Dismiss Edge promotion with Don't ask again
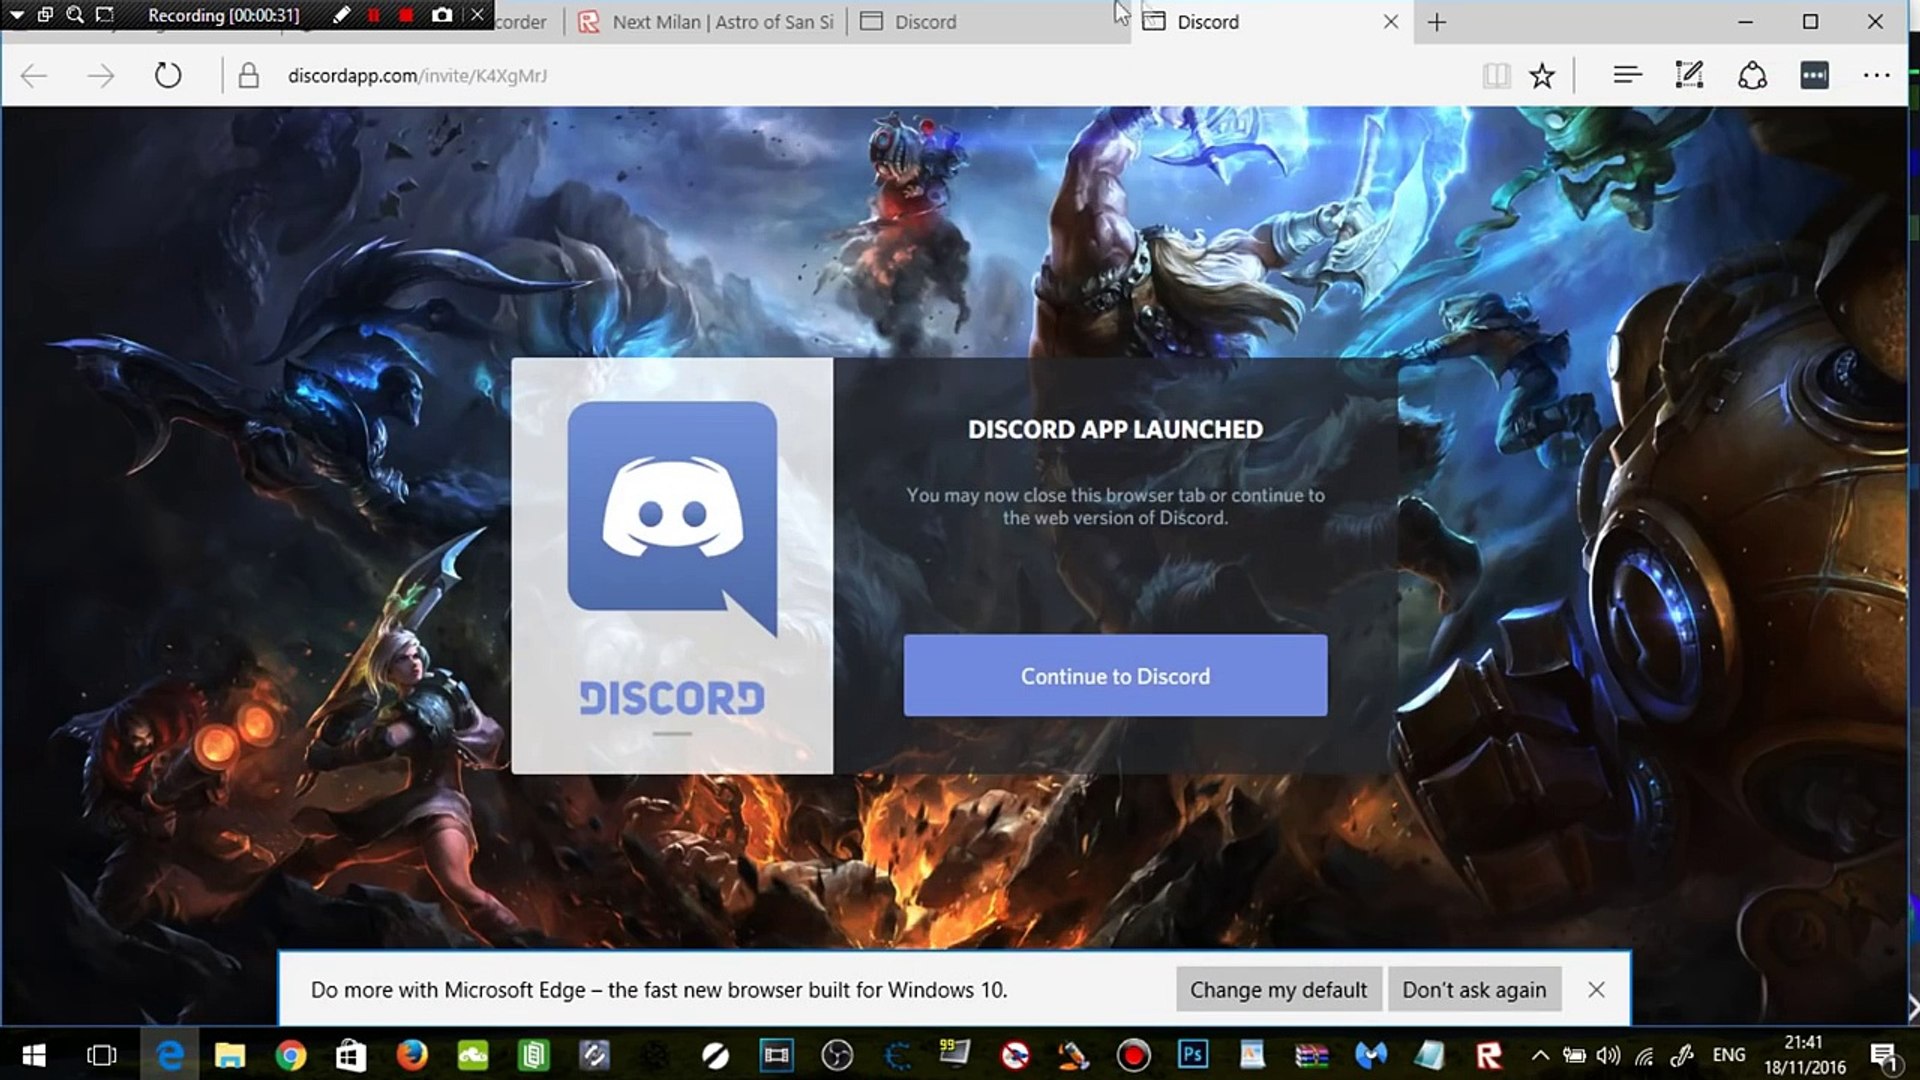Image resolution: width=1920 pixels, height=1080 pixels. click(x=1473, y=989)
